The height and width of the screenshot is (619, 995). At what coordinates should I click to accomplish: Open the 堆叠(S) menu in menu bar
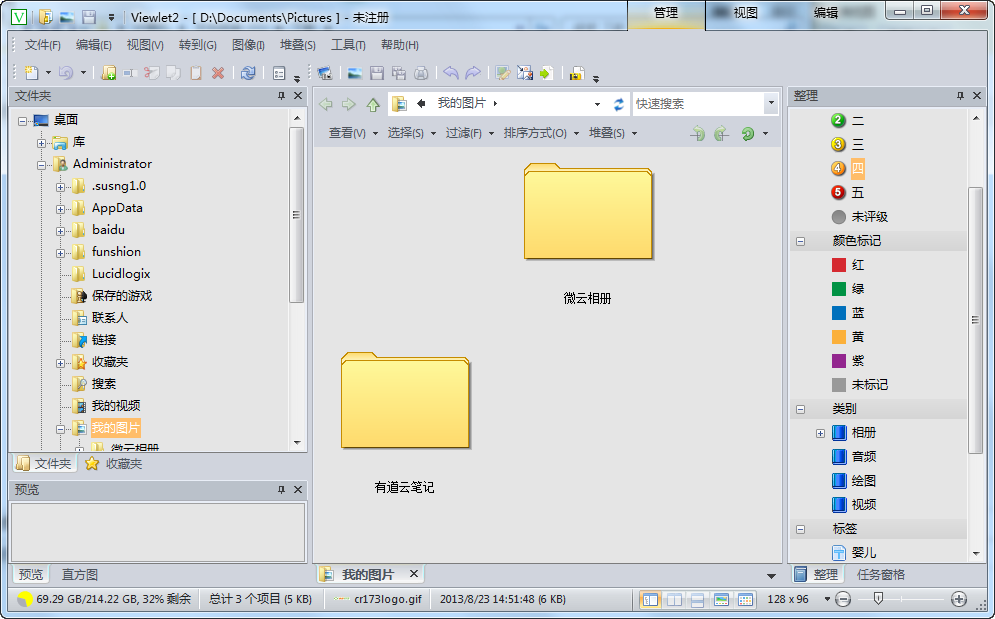298,45
